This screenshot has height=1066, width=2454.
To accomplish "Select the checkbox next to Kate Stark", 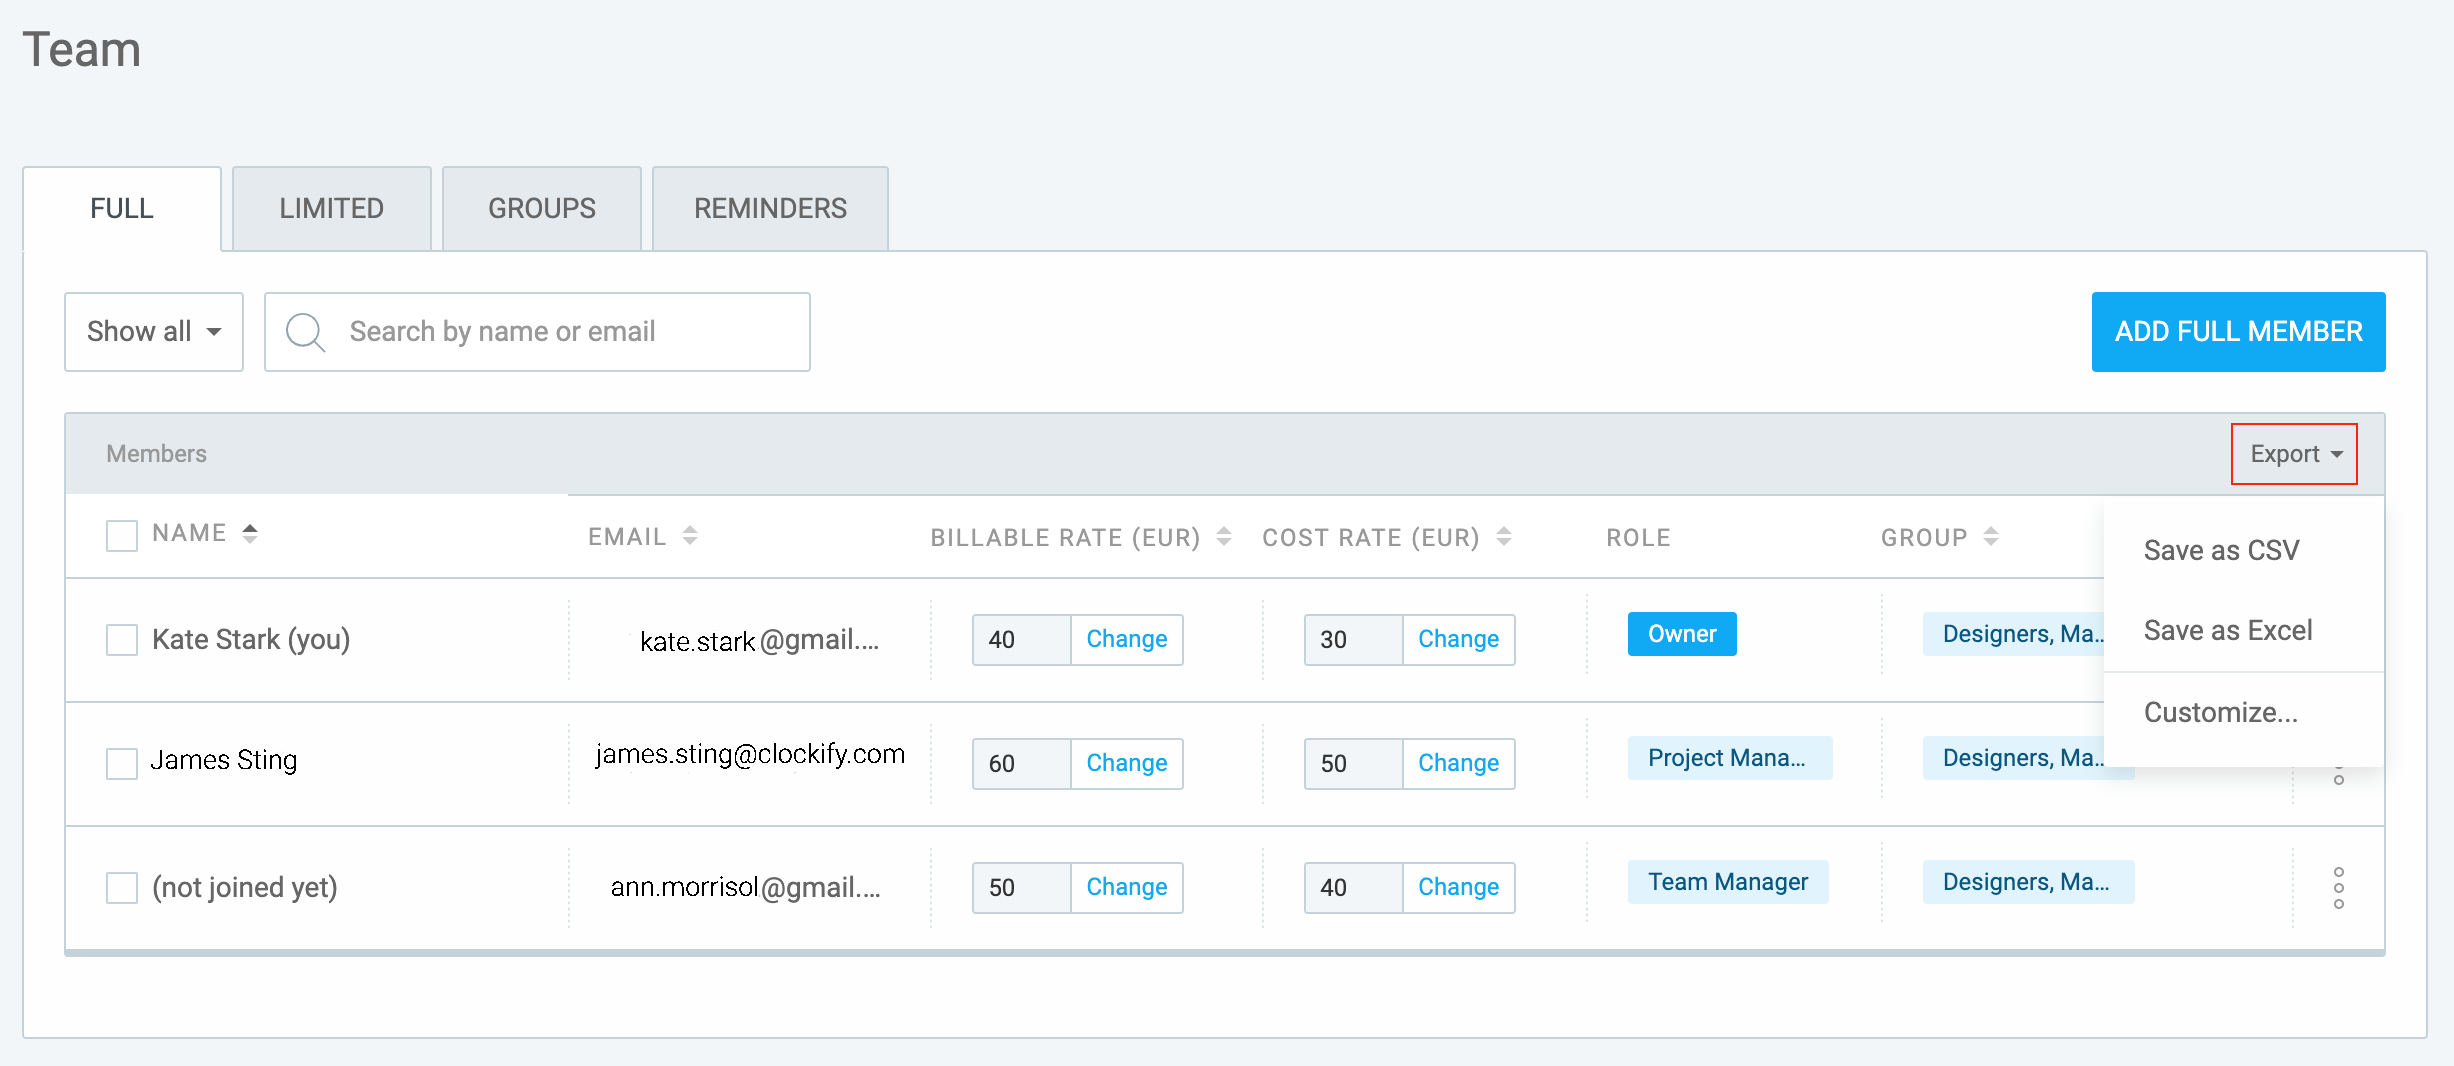I will (120, 639).
